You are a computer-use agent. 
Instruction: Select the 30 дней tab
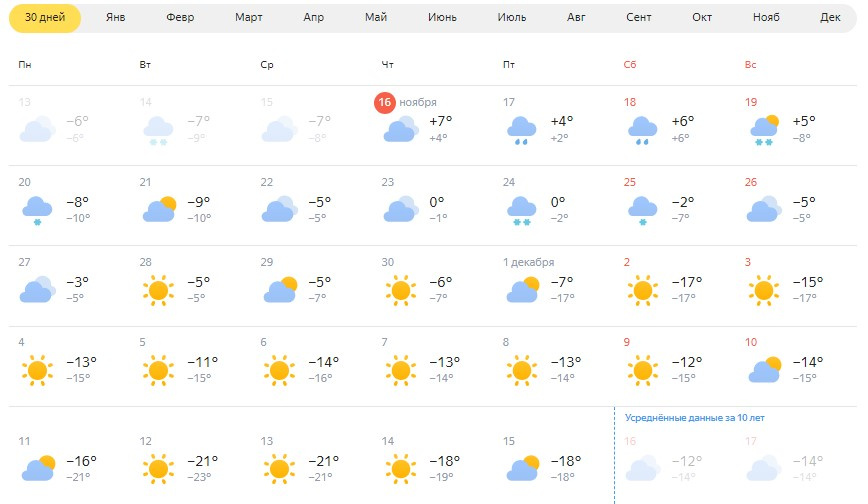pos(45,18)
